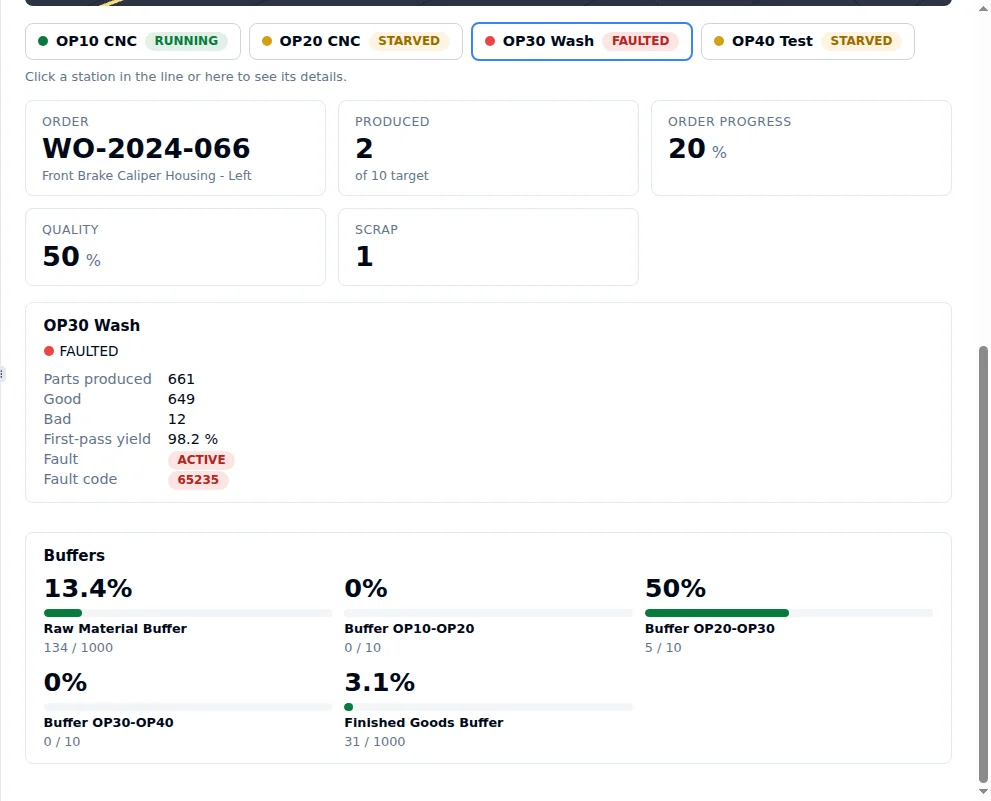The width and height of the screenshot is (991, 801).
Task: Click the ACTIVE fault badge
Action: (x=201, y=460)
